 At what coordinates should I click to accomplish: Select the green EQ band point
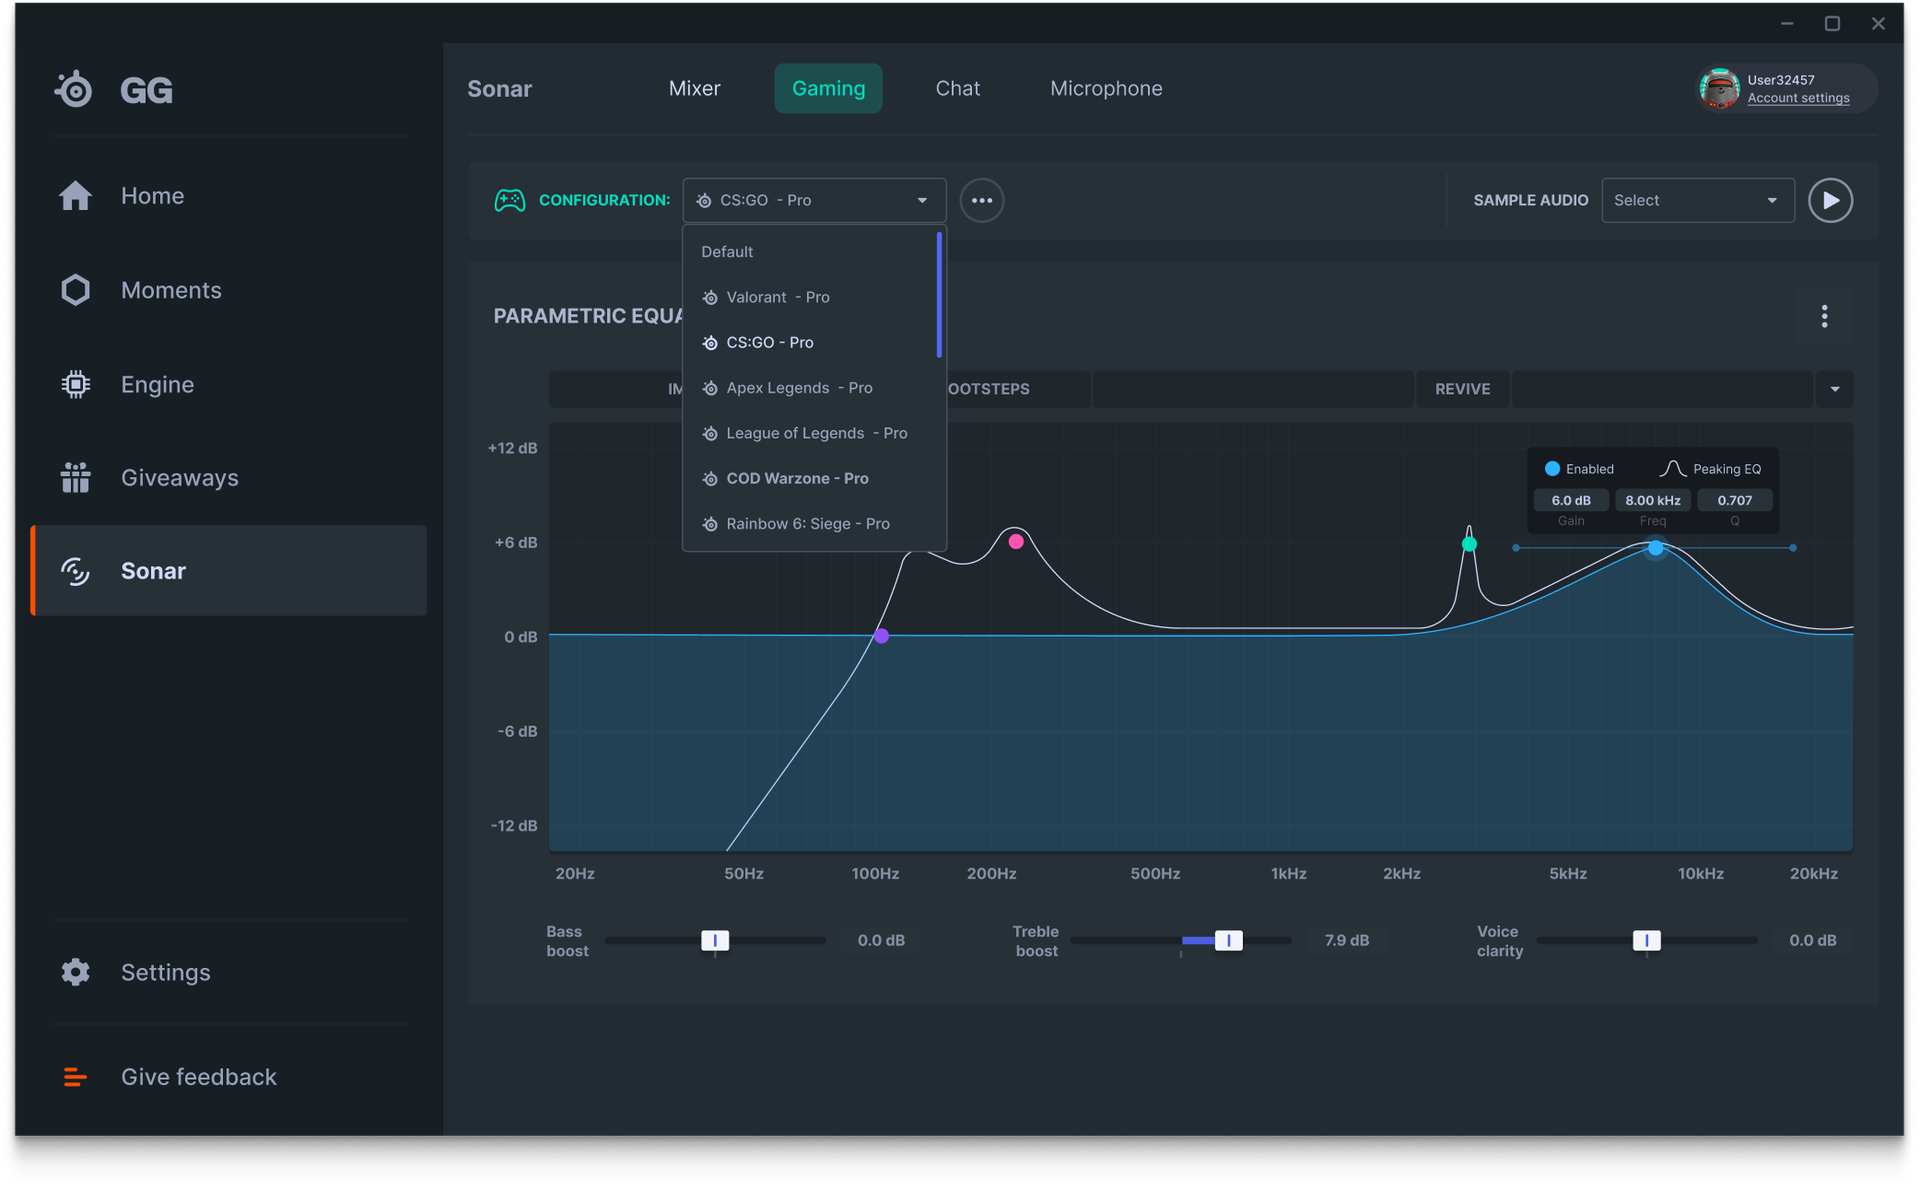1469,544
